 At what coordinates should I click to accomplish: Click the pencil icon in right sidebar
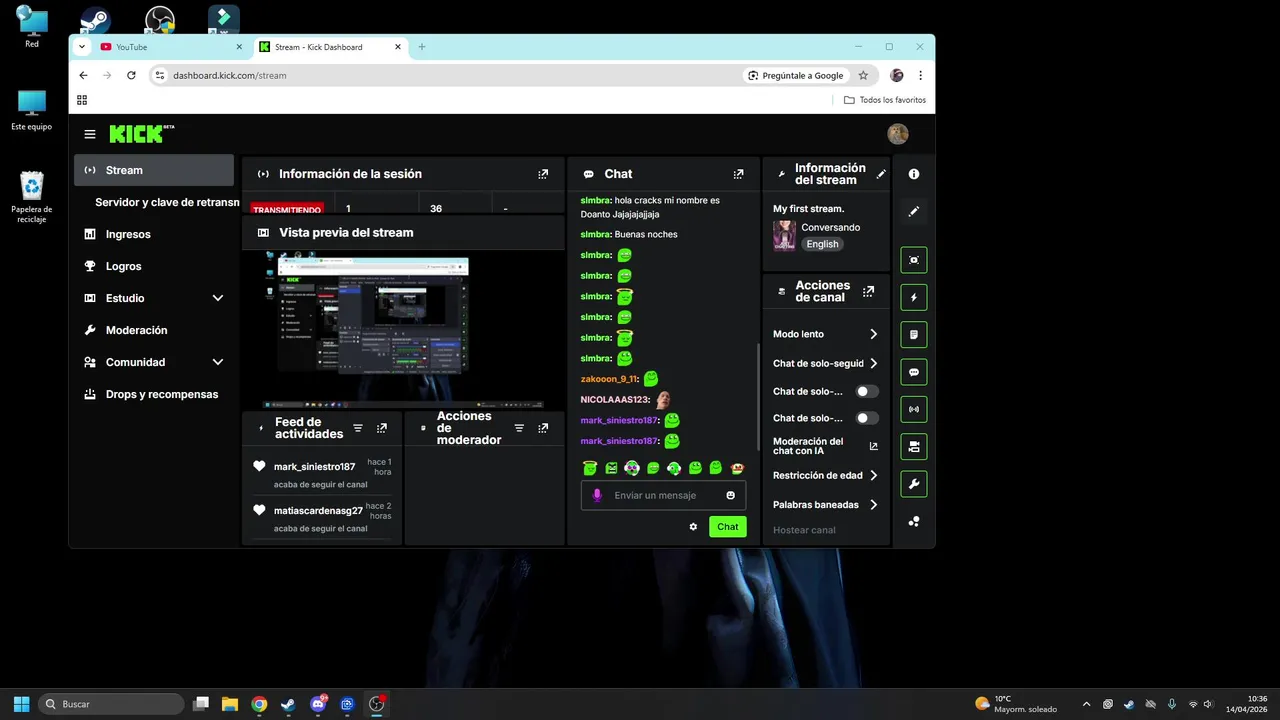913,212
